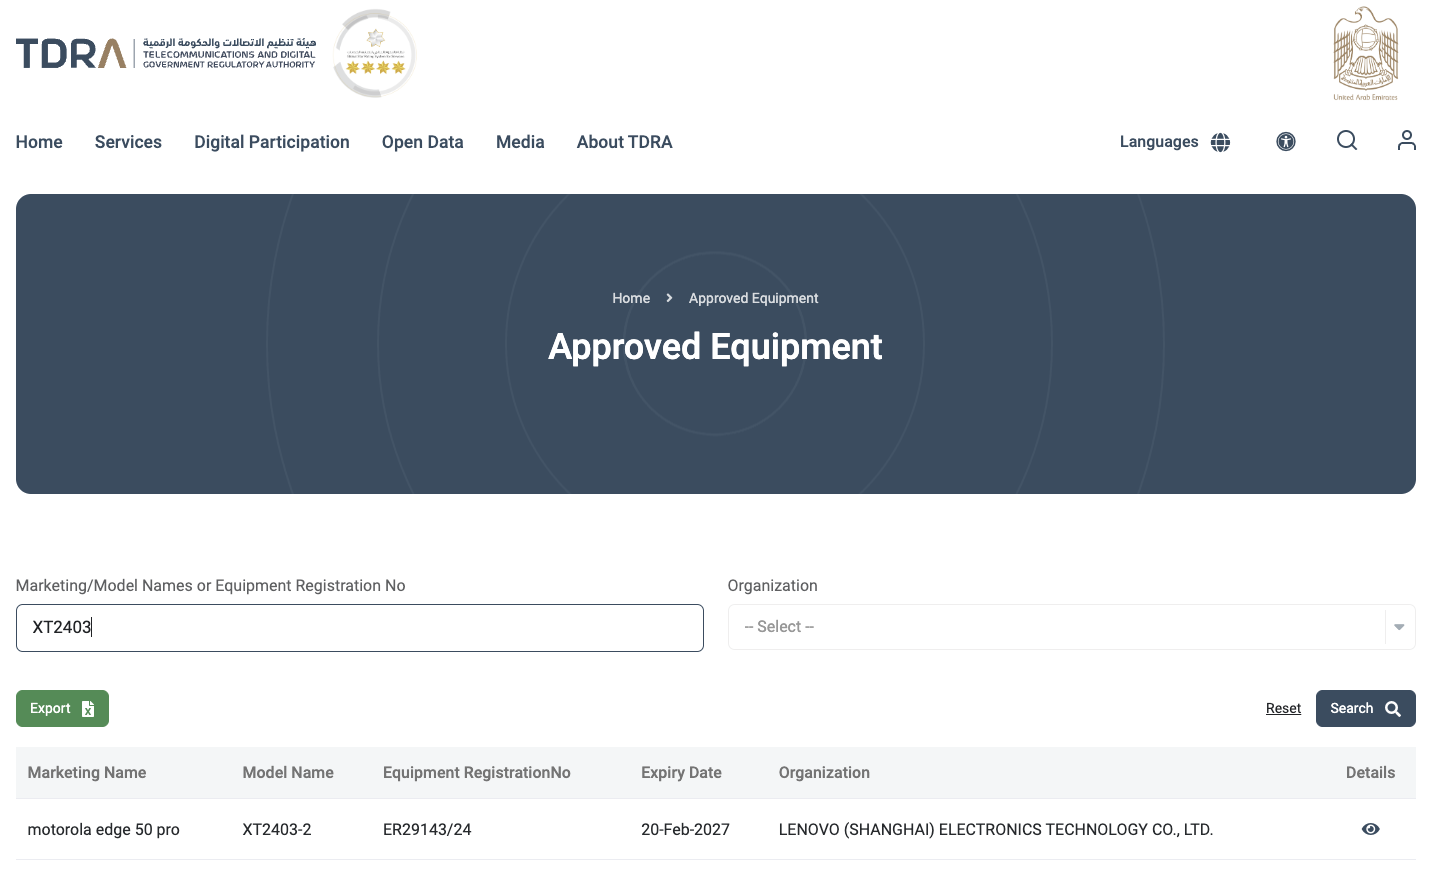Image resolution: width=1438 pixels, height=884 pixels.
Task: Select the motorola edge 50 pro cell
Action: 104,829
